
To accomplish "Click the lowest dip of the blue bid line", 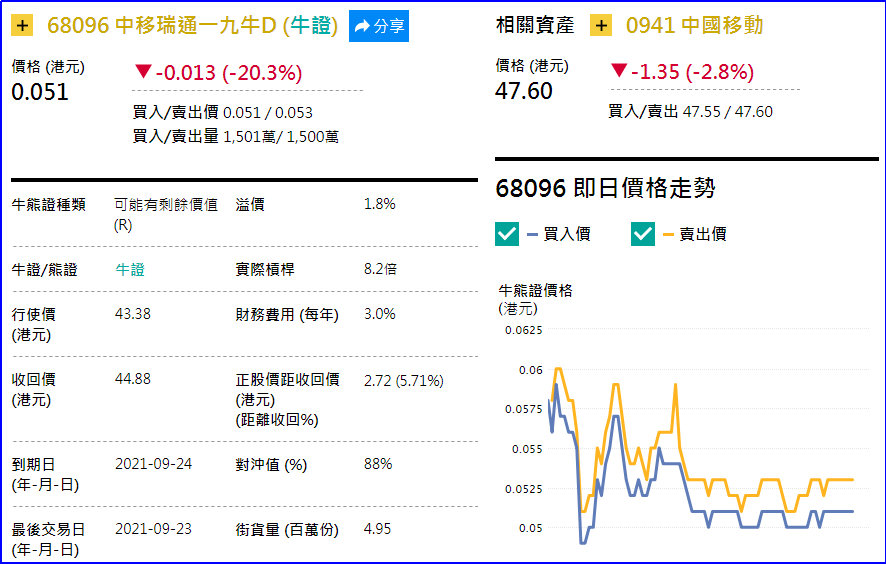I will click(x=583, y=543).
